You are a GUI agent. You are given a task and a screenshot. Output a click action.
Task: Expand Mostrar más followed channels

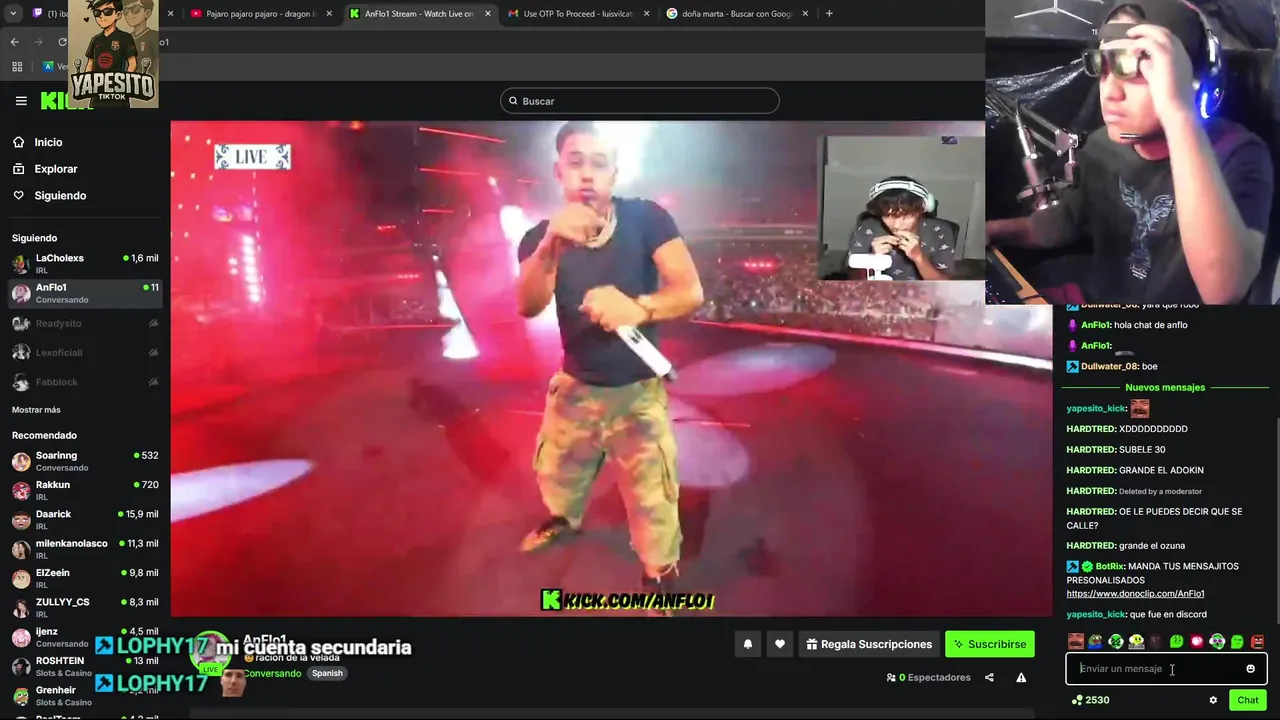pyautogui.click(x=36, y=410)
